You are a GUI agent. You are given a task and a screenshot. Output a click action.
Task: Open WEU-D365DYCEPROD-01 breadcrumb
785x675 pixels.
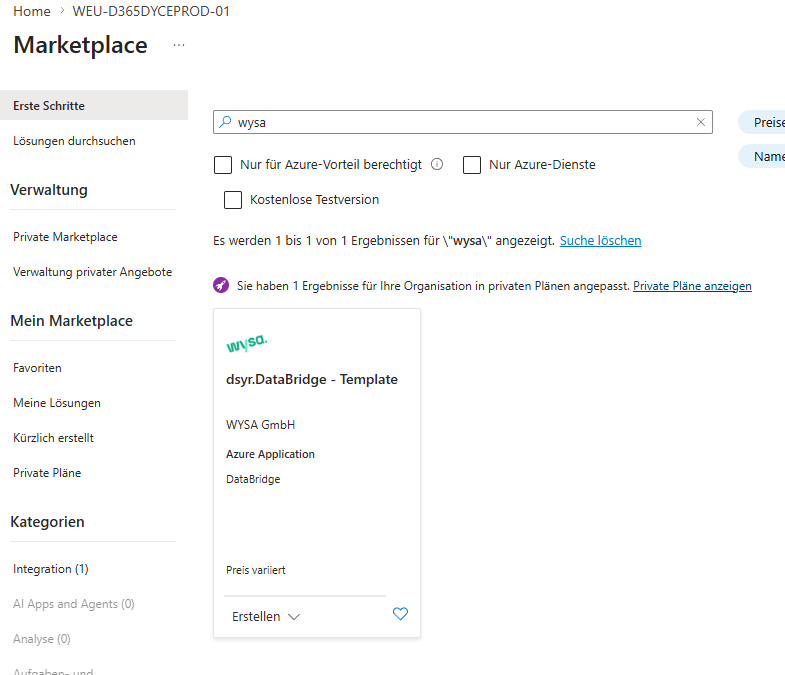coord(151,11)
